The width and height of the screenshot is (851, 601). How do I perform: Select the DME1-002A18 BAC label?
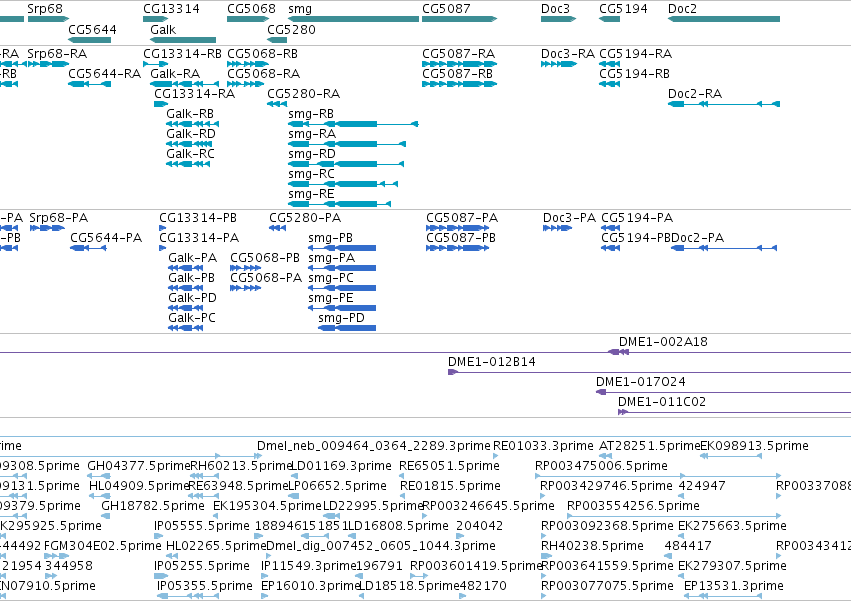click(663, 341)
